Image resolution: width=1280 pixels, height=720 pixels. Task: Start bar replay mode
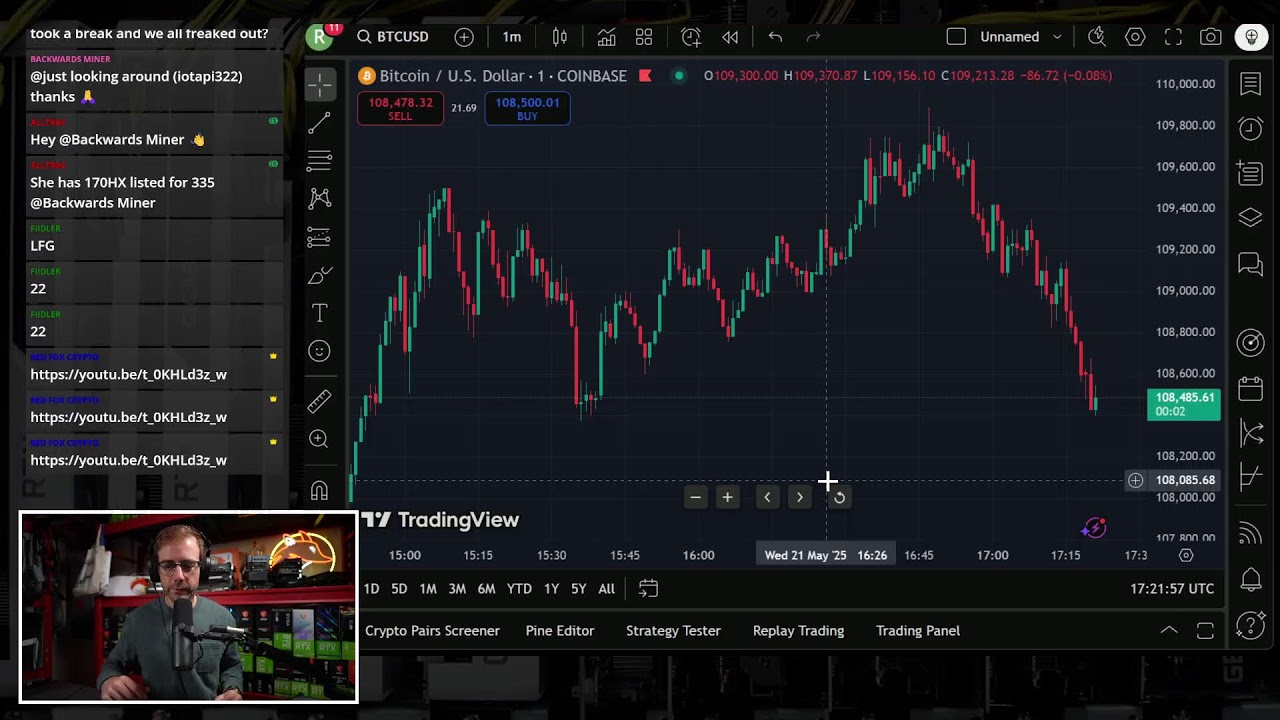tap(730, 37)
